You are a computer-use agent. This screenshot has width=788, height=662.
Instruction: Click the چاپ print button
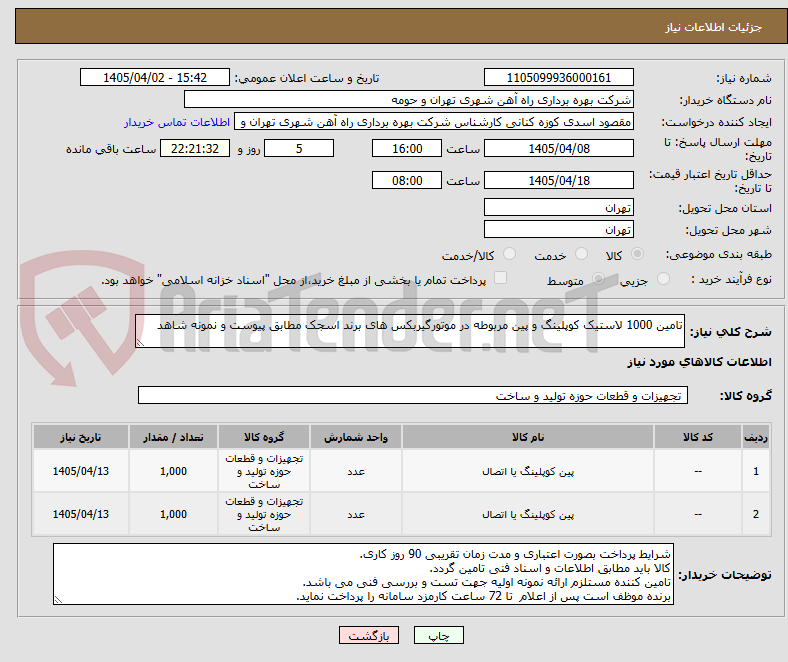[438, 635]
